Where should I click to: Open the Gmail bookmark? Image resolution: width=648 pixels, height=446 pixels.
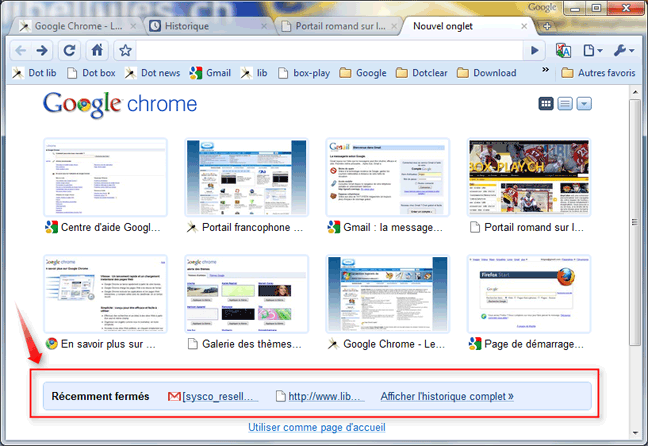coord(210,73)
